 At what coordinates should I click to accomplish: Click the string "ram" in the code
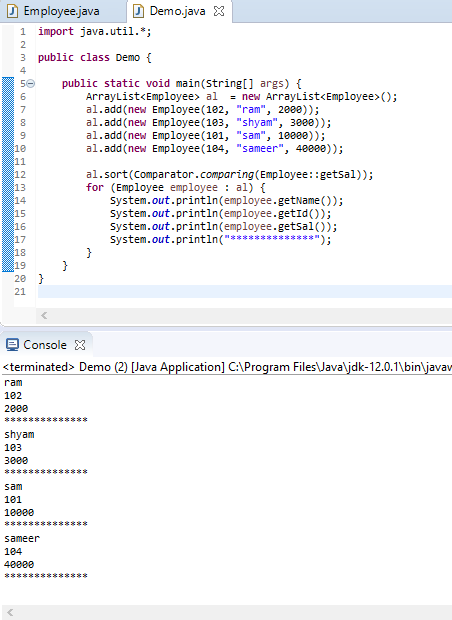click(251, 110)
